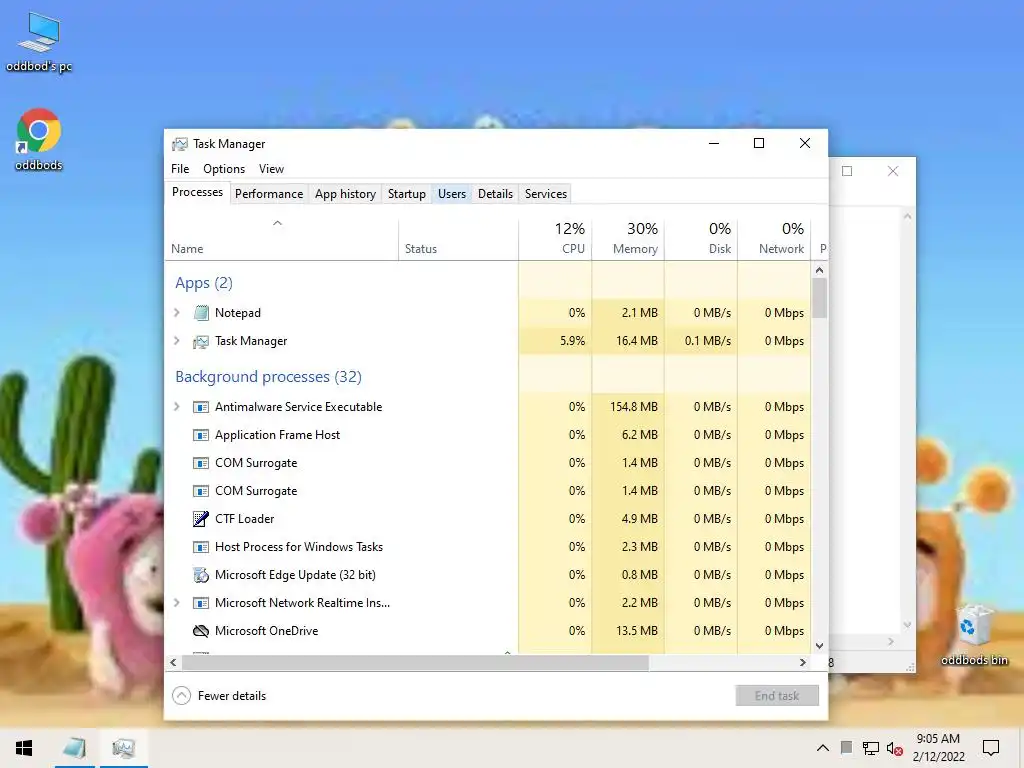Select Antimalware 154.8 MB memory cell

pyautogui.click(x=628, y=407)
